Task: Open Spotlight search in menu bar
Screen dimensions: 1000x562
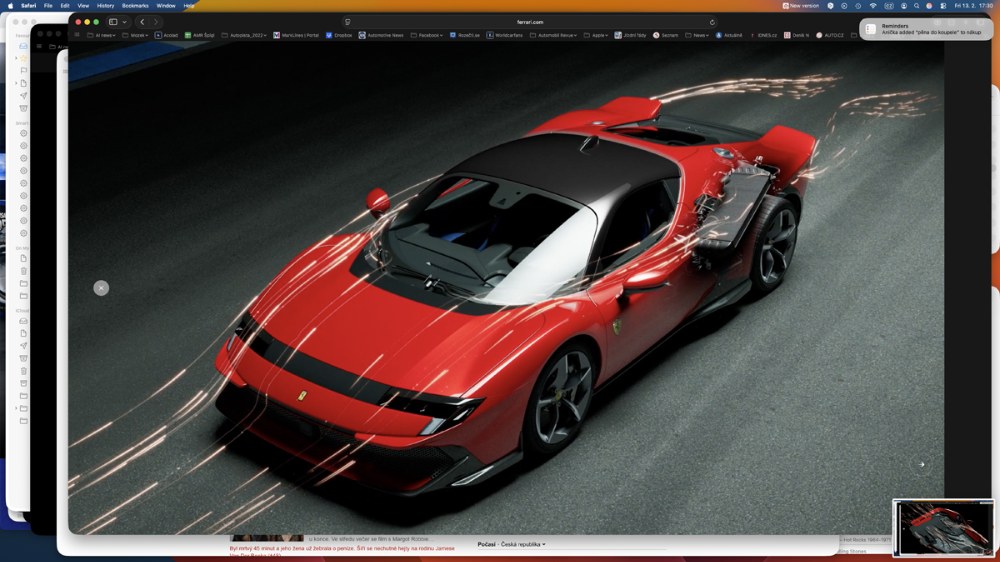Action: [915, 6]
